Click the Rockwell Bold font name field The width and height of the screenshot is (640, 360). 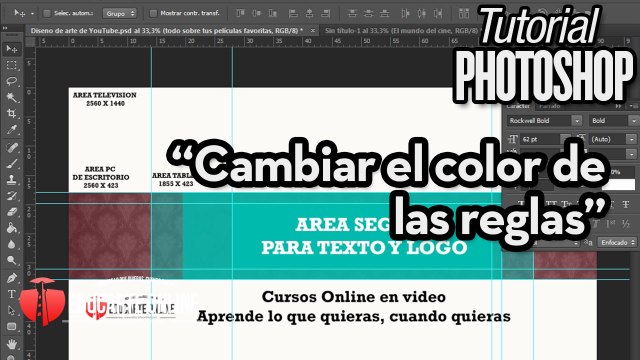click(x=539, y=121)
